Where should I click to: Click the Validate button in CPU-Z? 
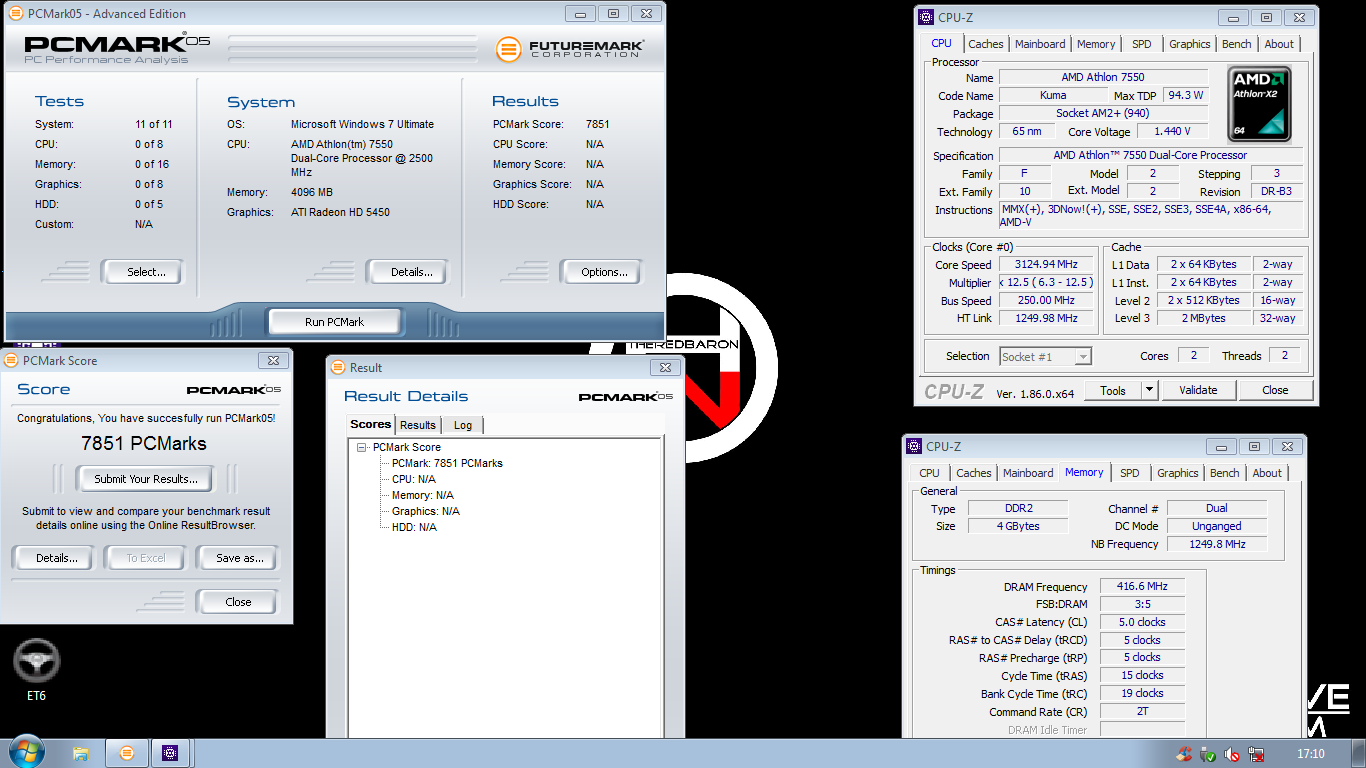(x=1198, y=390)
